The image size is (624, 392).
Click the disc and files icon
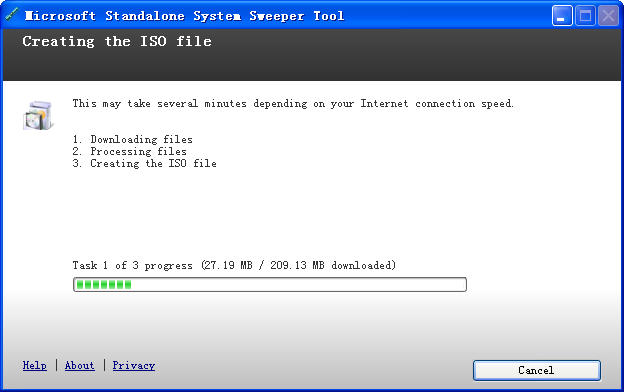38,115
